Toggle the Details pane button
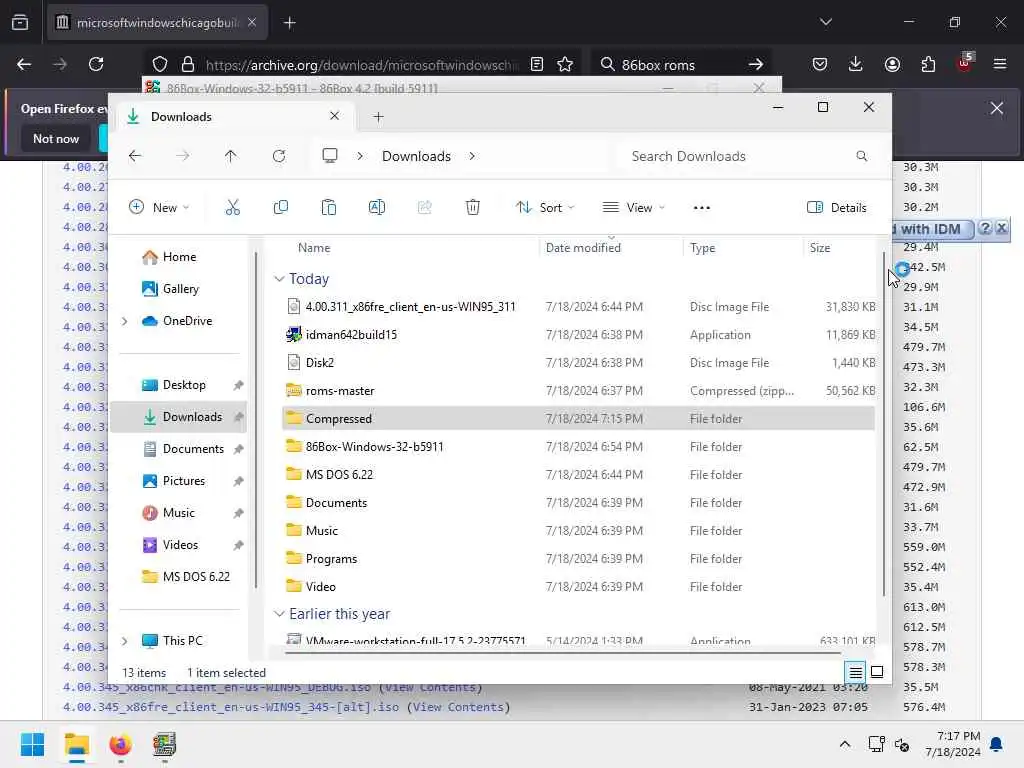This screenshot has height=768, width=1024. [837, 208]
